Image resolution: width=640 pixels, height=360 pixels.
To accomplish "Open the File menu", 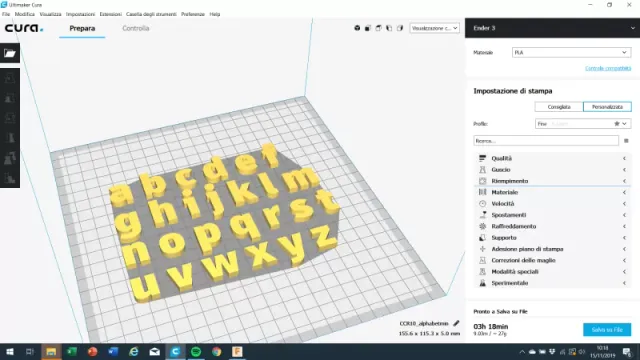I will [x=6, y=14].
